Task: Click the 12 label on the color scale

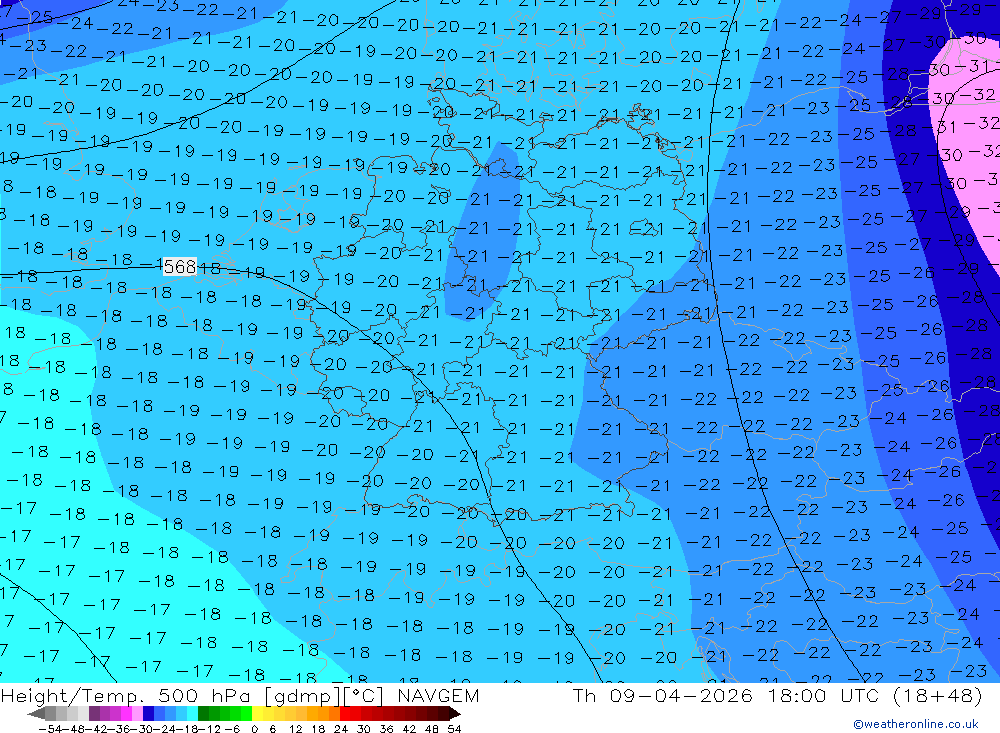Action: point(295,729)
